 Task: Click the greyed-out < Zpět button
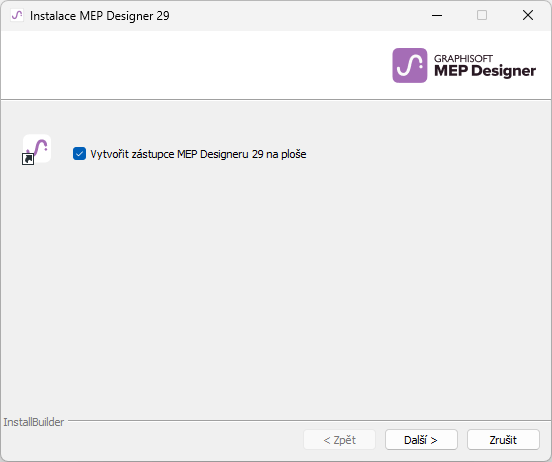[339, 439]
